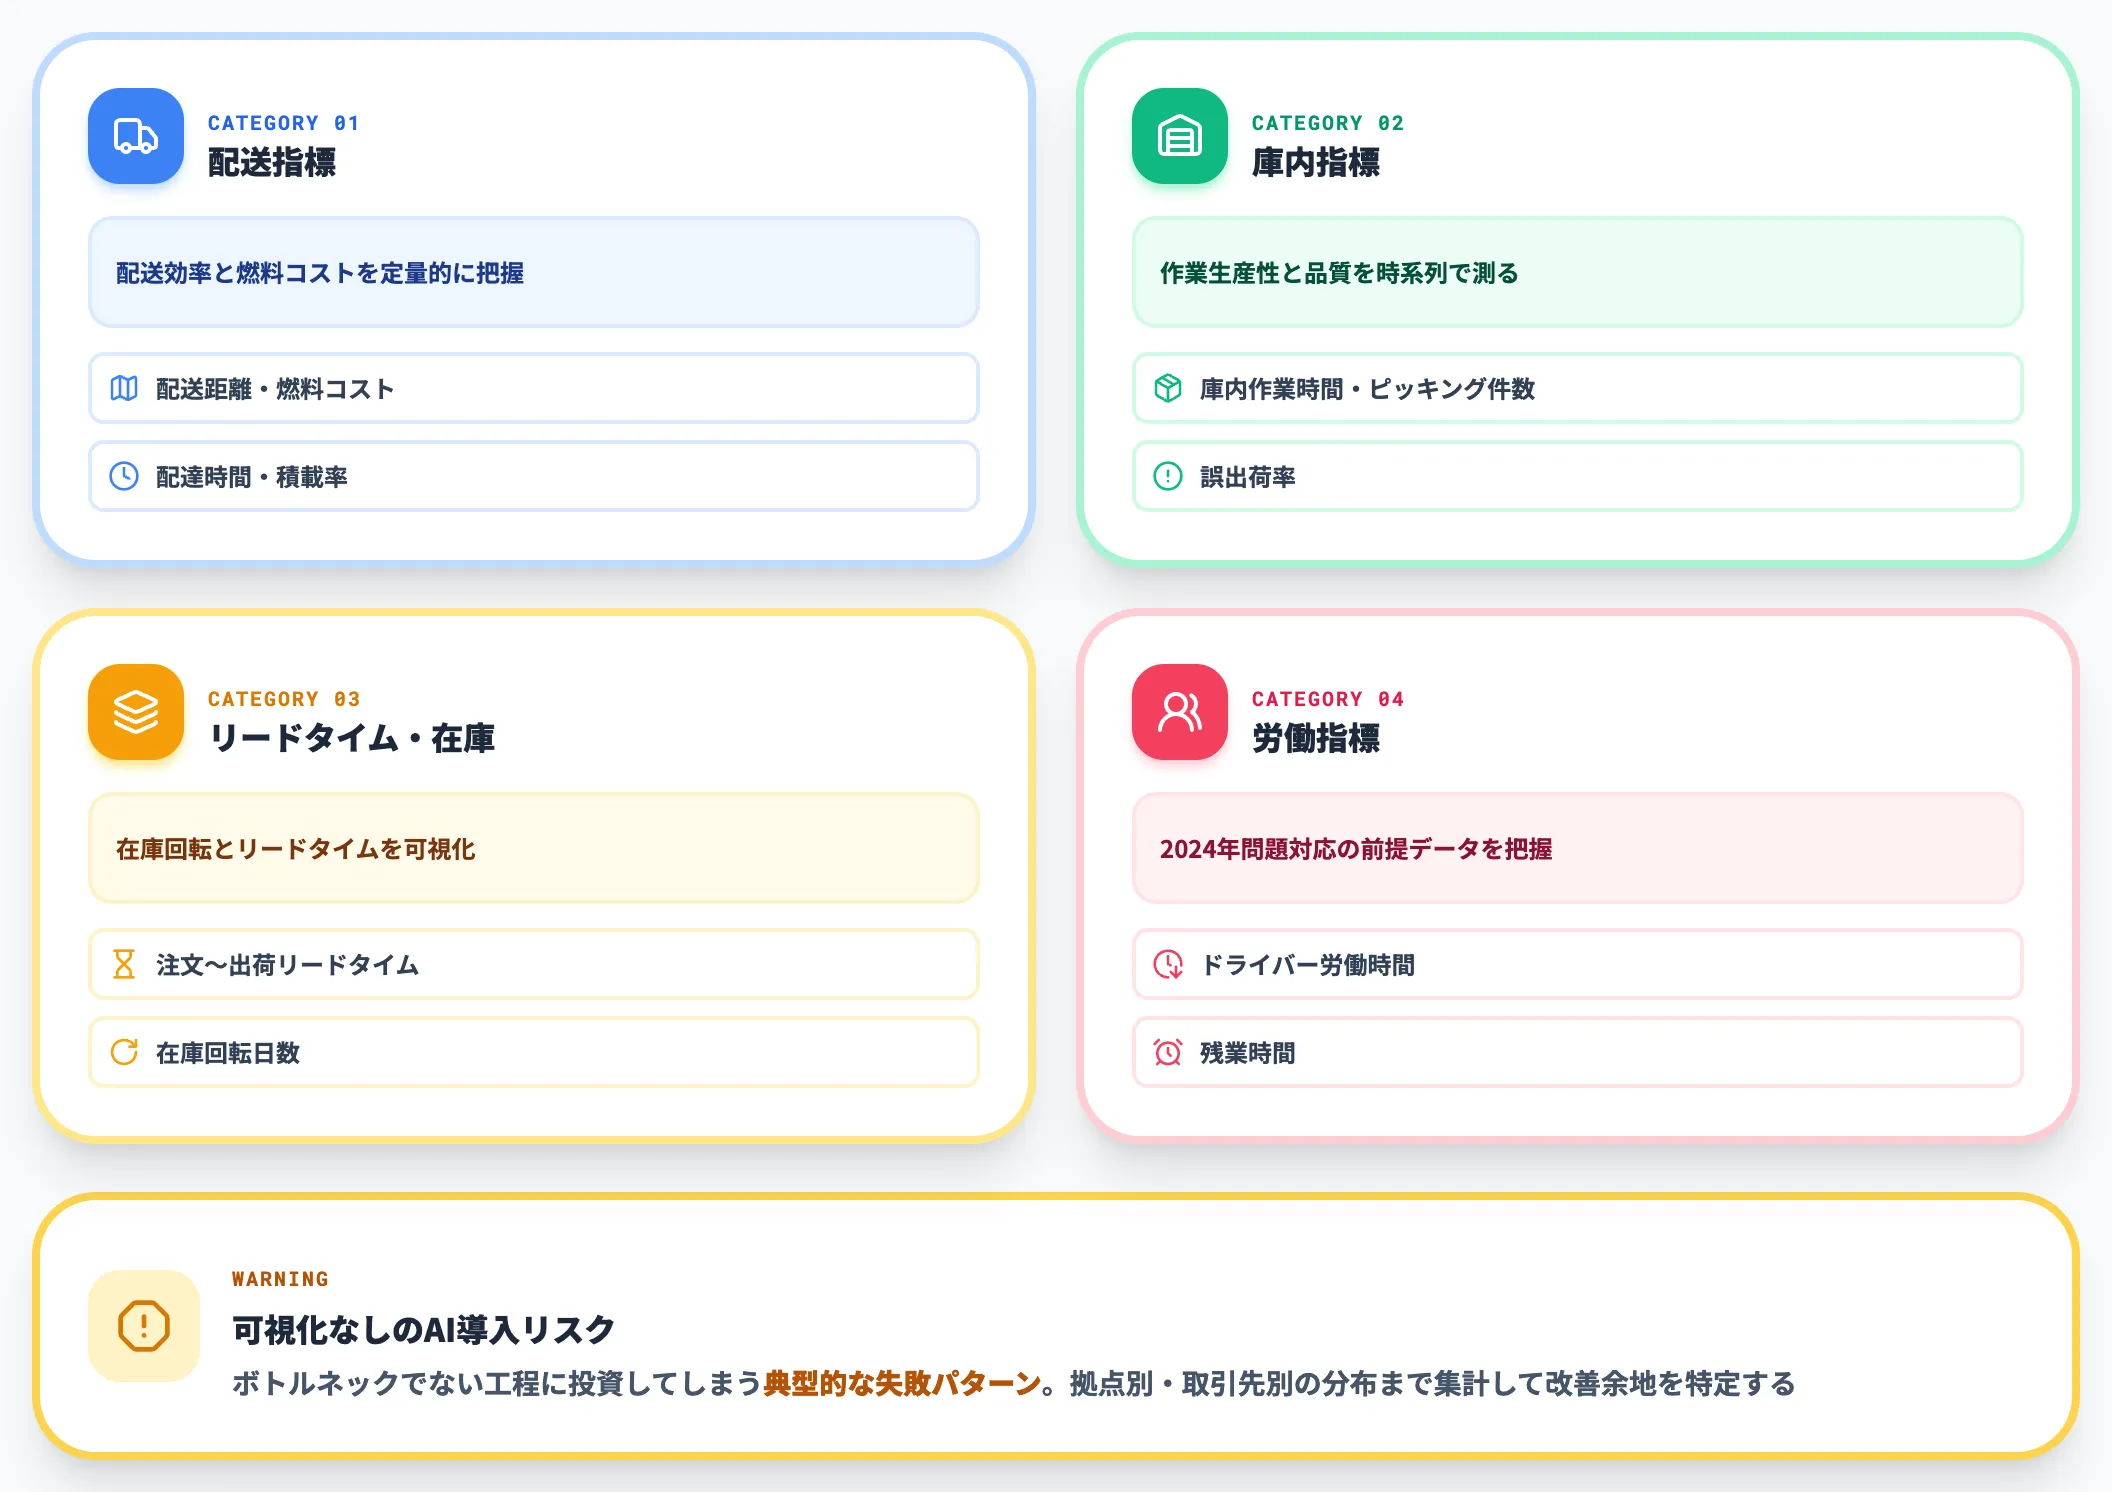
Task: Click the 配送指標 heading
Action: pyautogui.click(x=272, y=162)
